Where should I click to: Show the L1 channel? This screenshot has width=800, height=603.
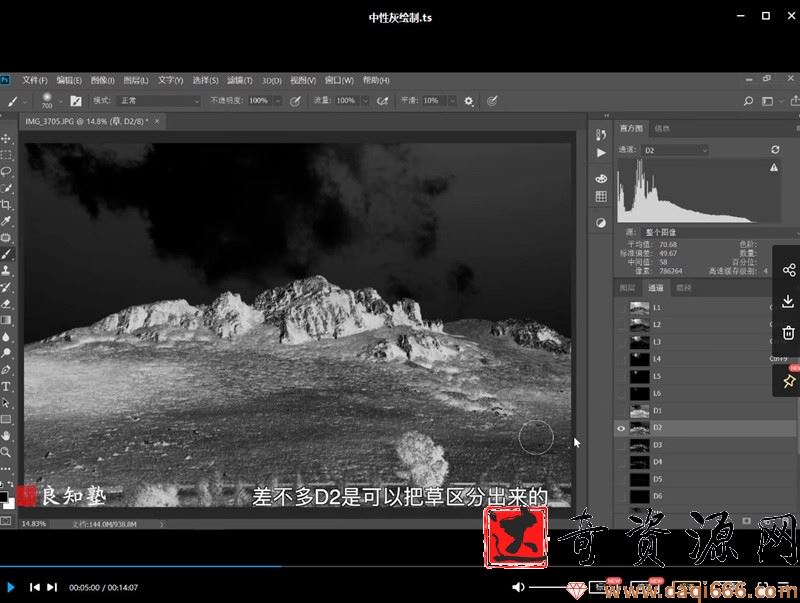[621, 308]
